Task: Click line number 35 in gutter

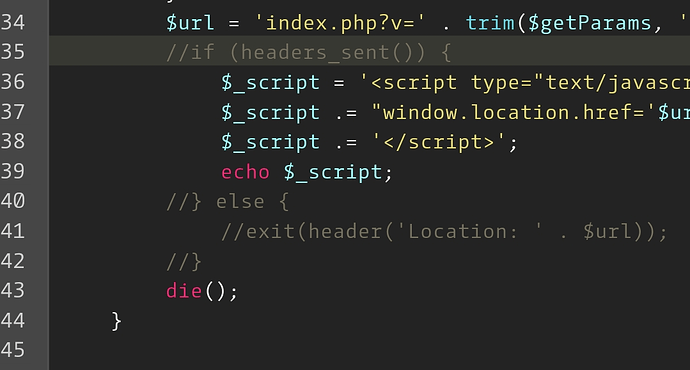Action: [13, 51]
